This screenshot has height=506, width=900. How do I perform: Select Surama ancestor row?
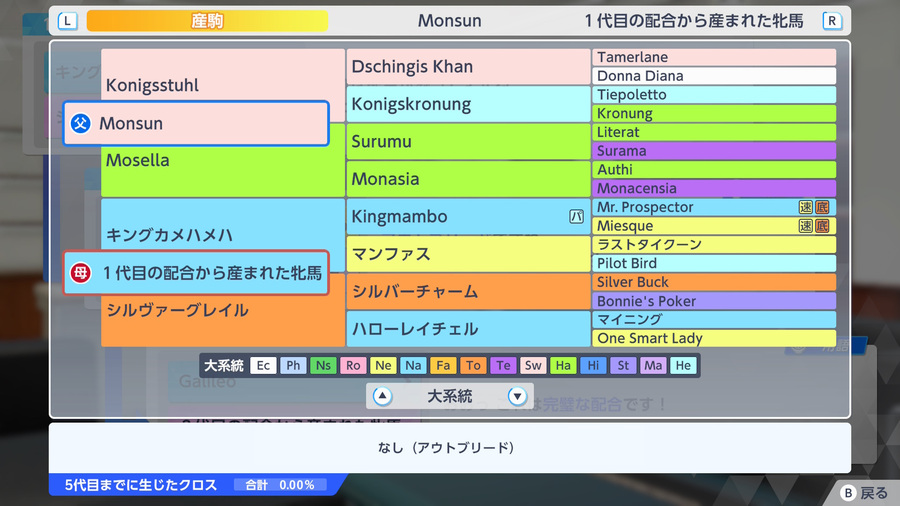click(714, 151)
